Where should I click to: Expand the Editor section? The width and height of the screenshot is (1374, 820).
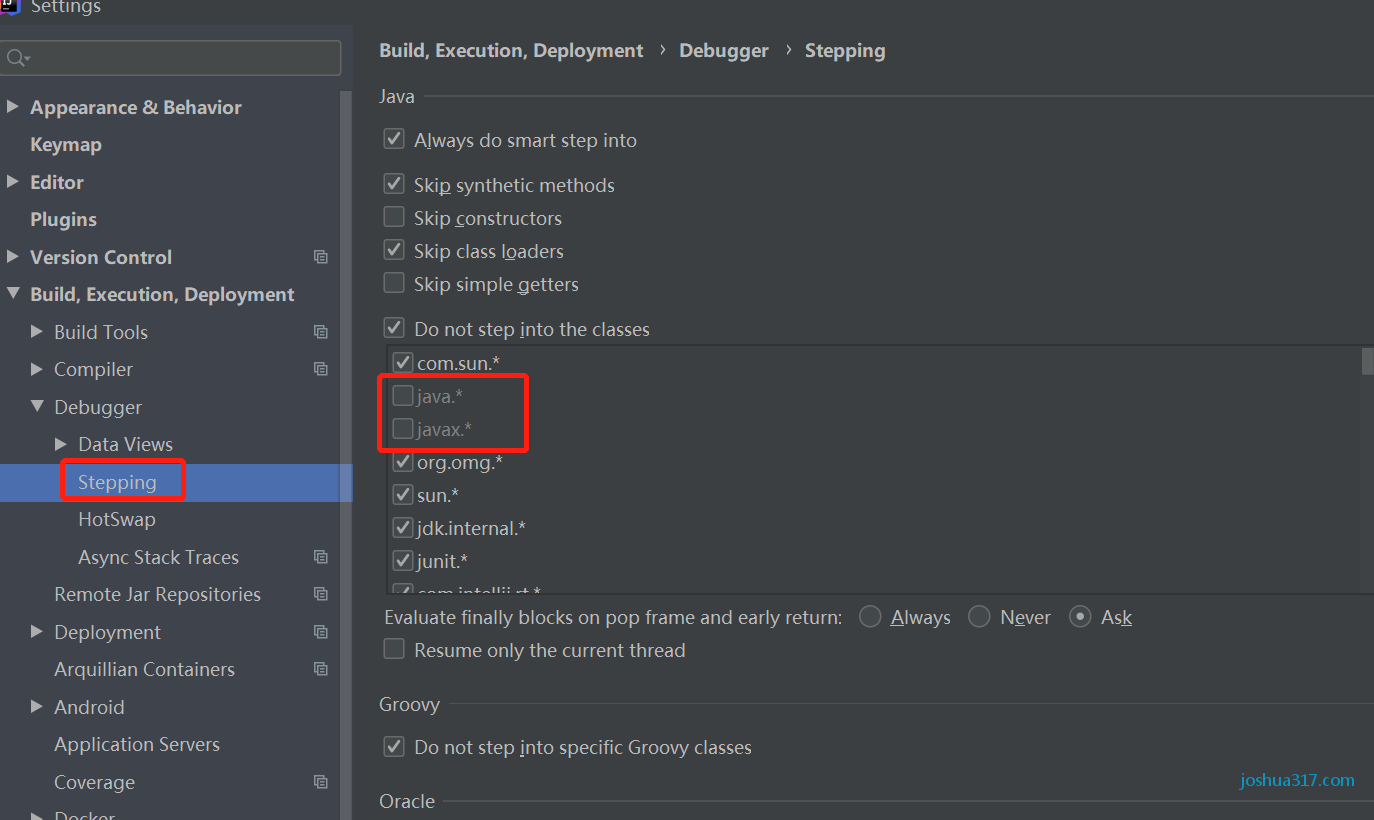pos(12,182)
